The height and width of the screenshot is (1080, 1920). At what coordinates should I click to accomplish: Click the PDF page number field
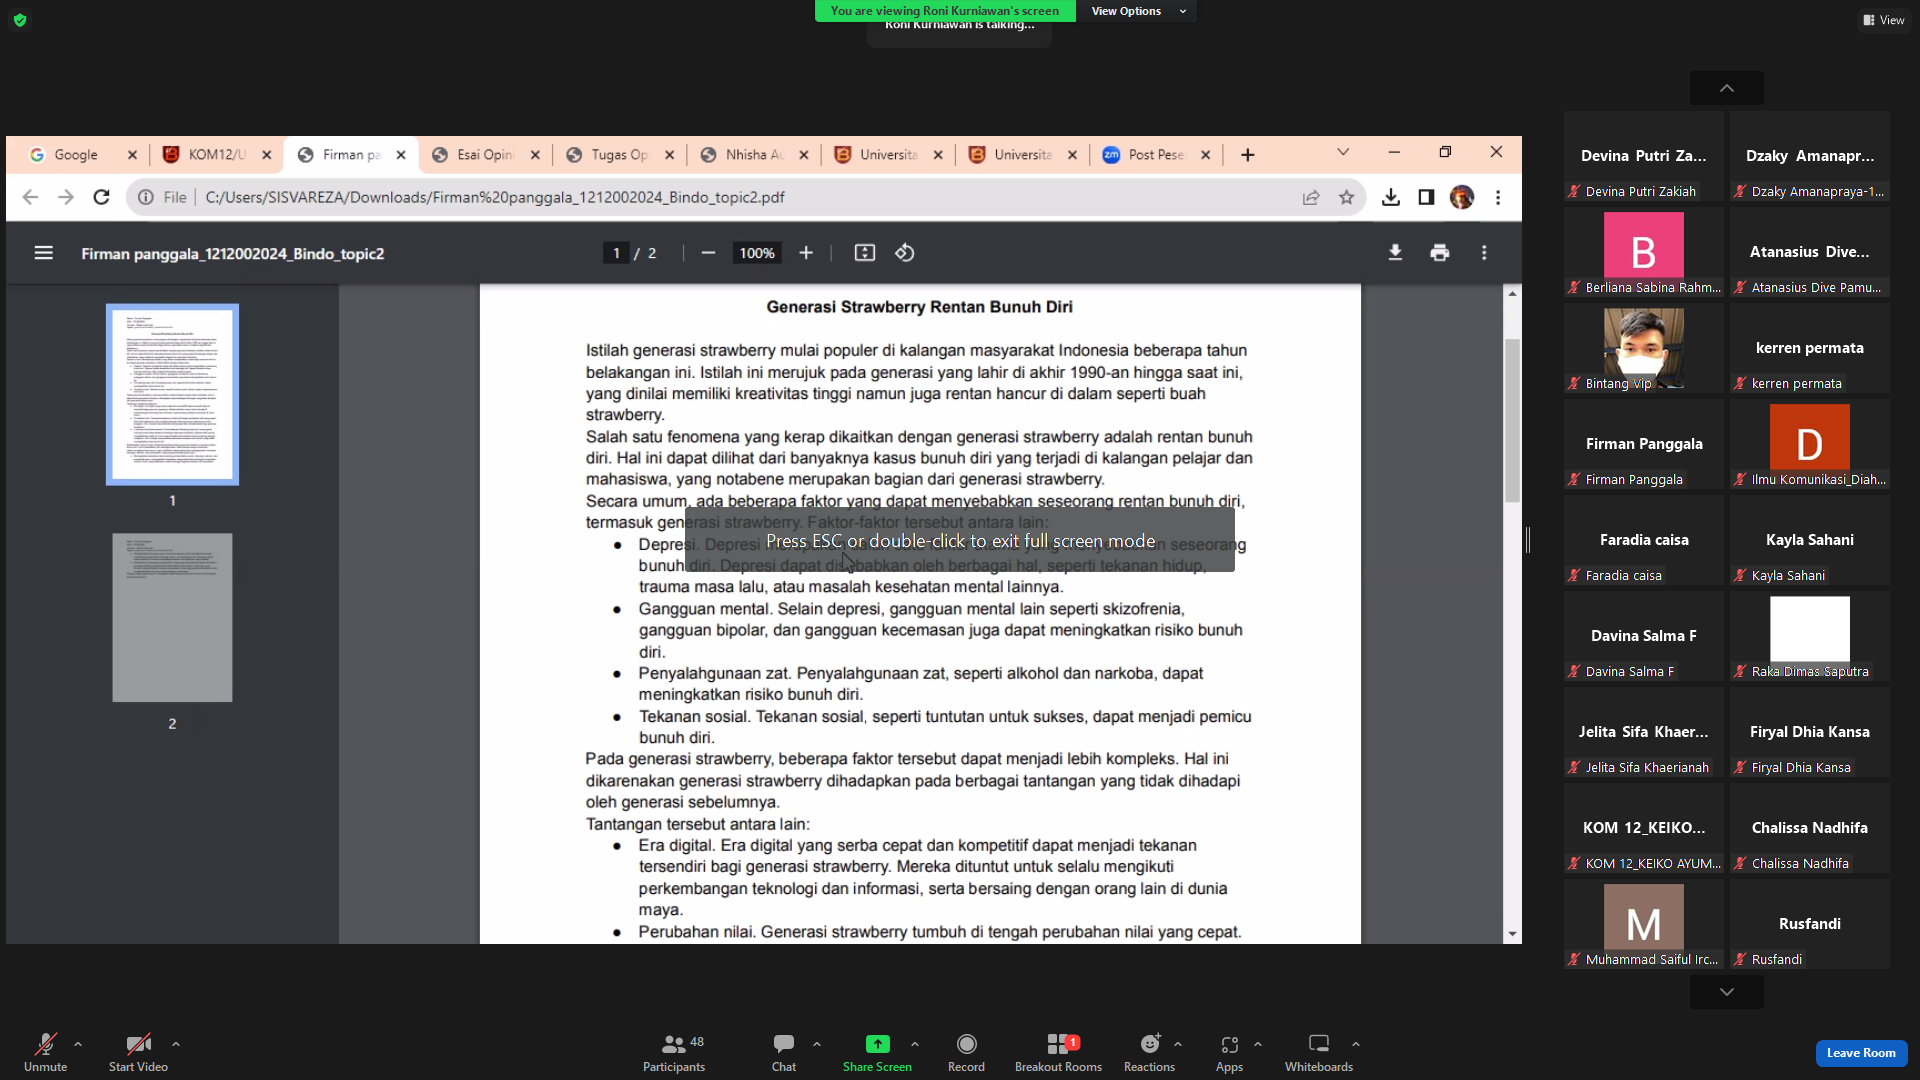coord(616,253)
